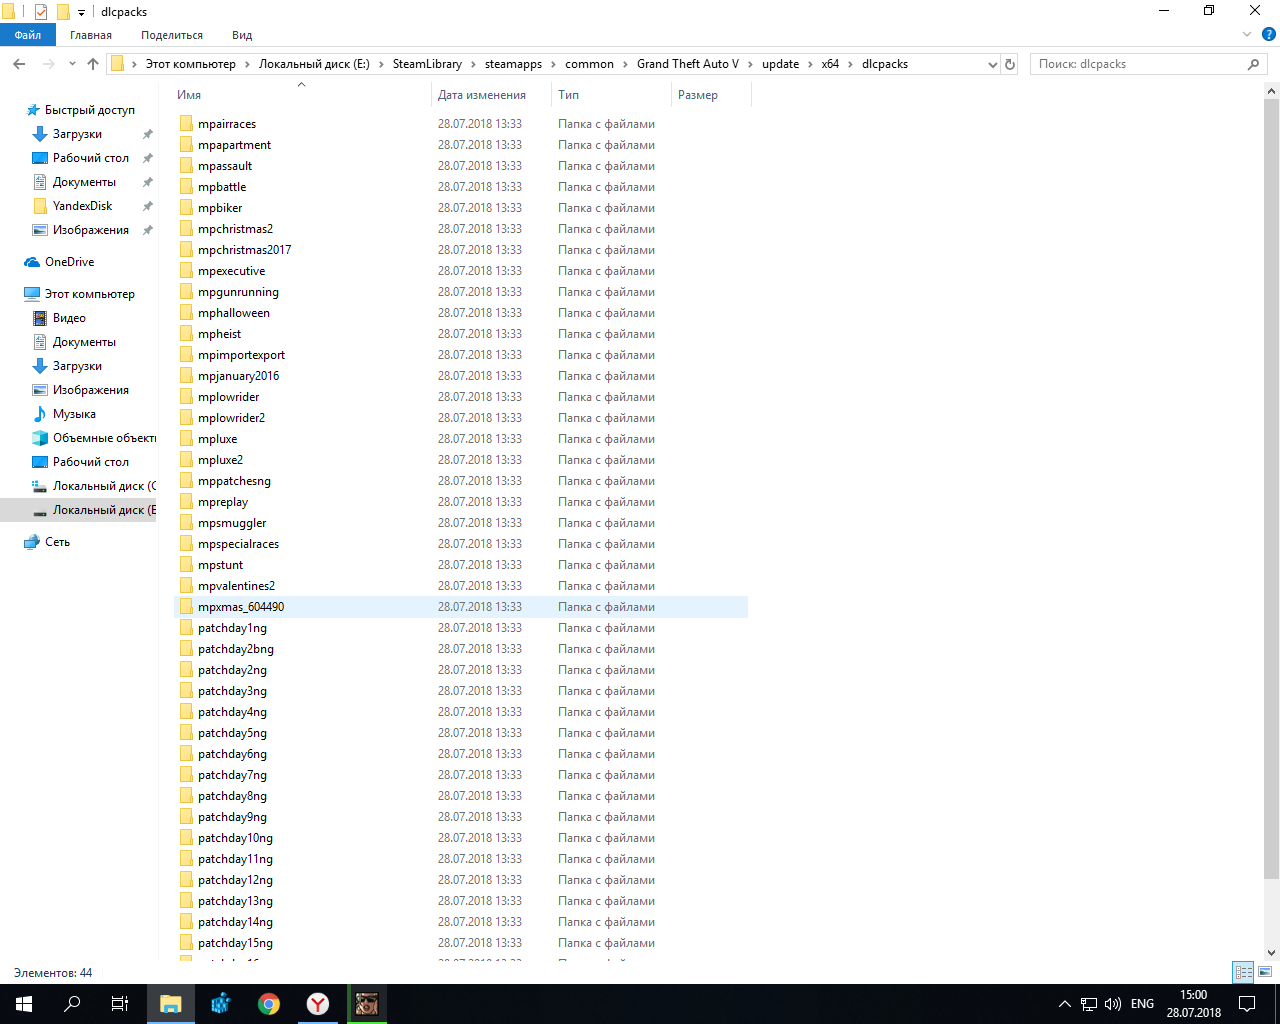Screen dimensions: 1280x1024
Task: Switch to large icons view mode
Action: 1265,971
